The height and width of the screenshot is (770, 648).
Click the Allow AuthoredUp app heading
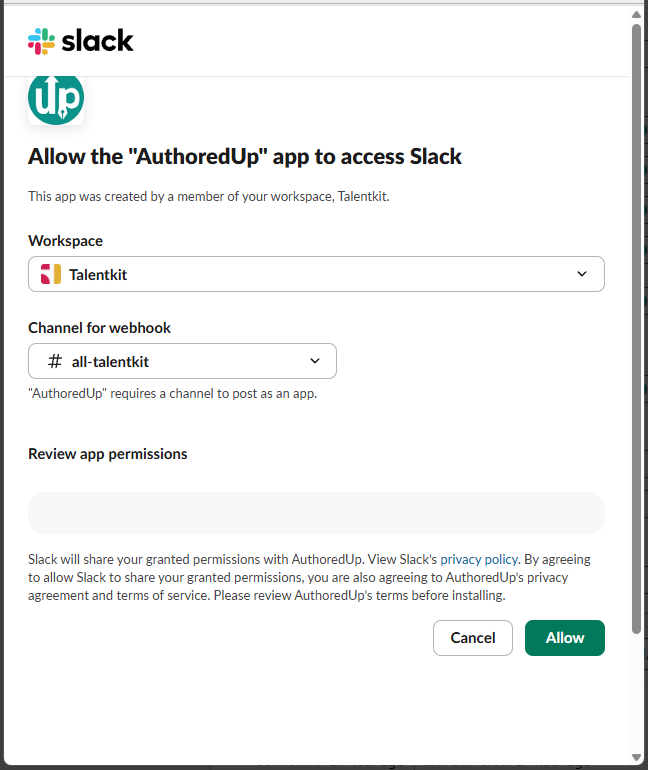(244, 157)
